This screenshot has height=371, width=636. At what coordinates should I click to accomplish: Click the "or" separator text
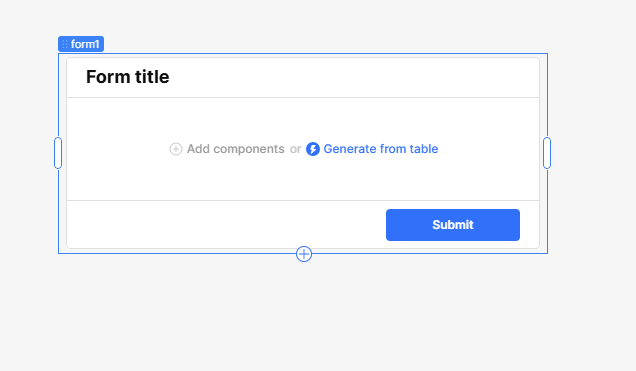[x=295, y=149]
